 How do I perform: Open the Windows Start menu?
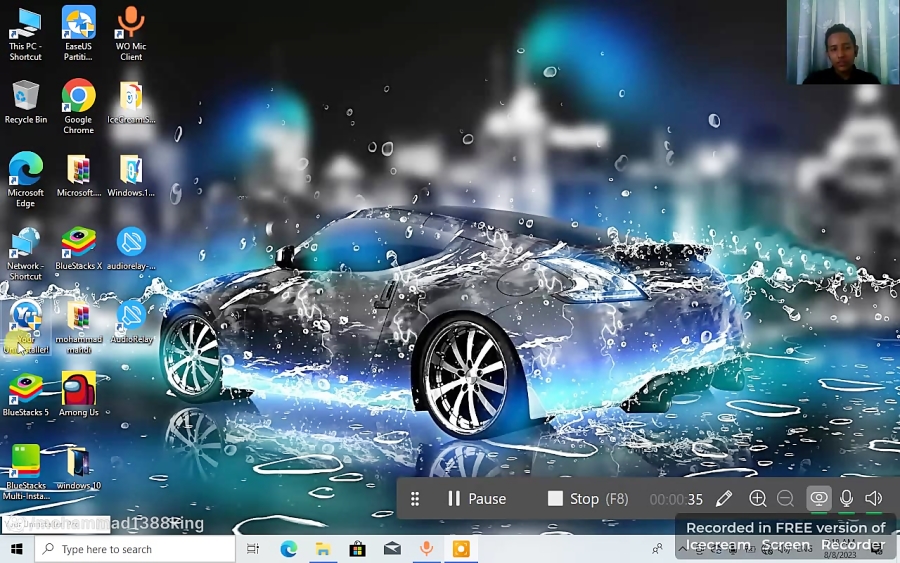(17, 549)
